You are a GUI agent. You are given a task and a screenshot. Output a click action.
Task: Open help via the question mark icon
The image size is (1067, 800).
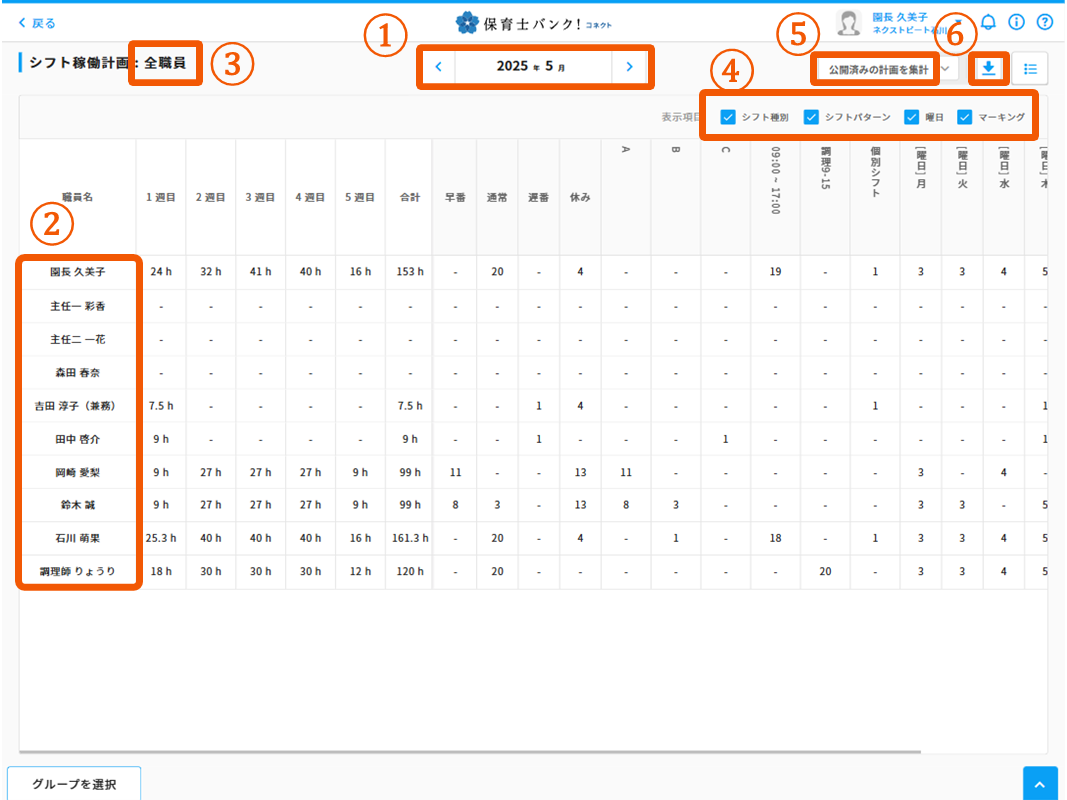coord(1045,21)
